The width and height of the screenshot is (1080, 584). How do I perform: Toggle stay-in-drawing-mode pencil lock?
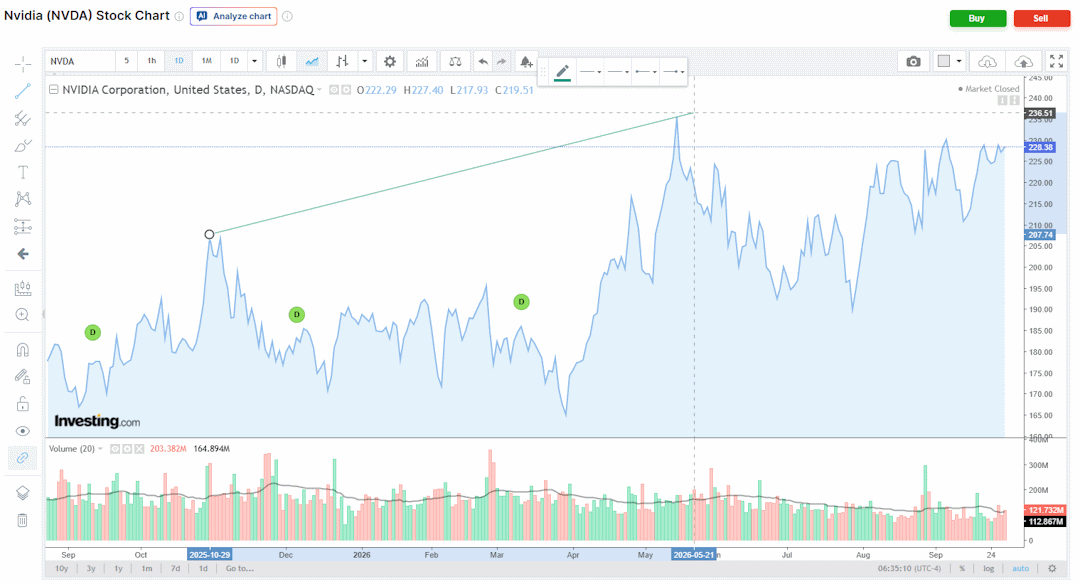23,377
